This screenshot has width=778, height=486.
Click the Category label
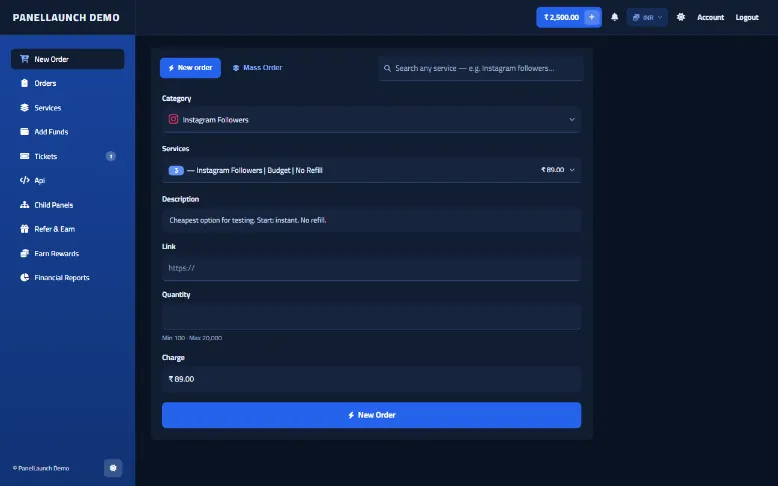(x=176, y=98)
